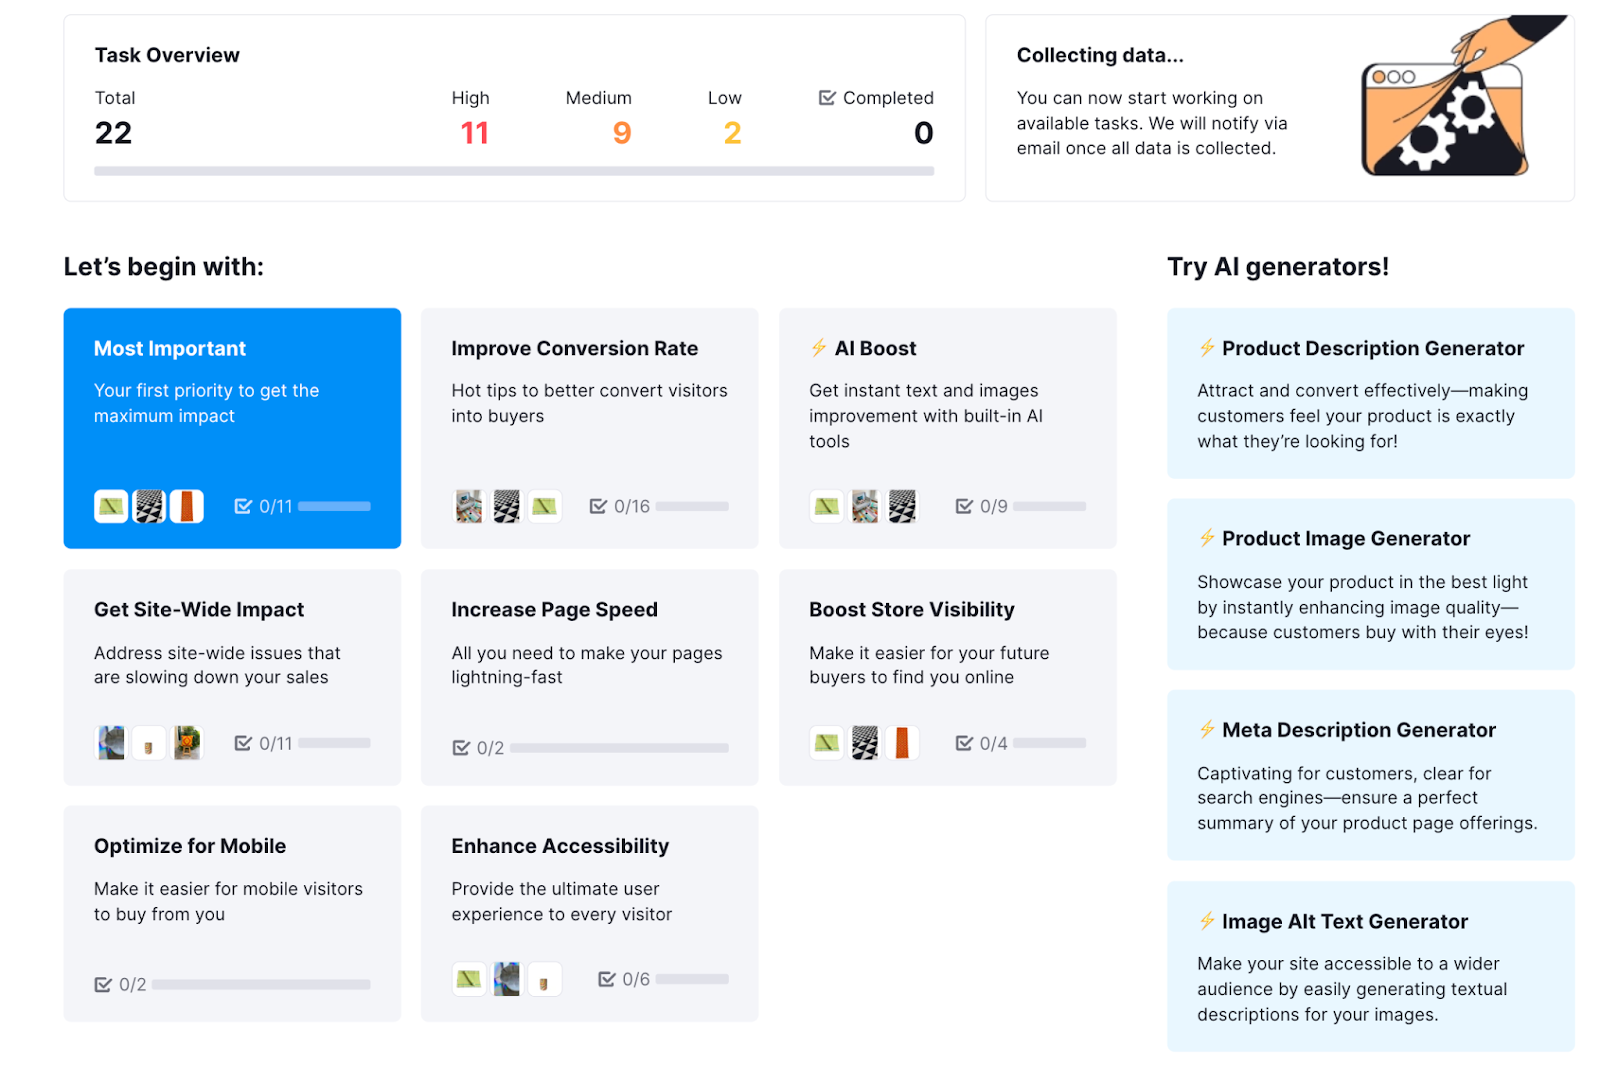Click the Task Overview progress bar
Screen dimensions: 1600x1085
click(514, 171)
